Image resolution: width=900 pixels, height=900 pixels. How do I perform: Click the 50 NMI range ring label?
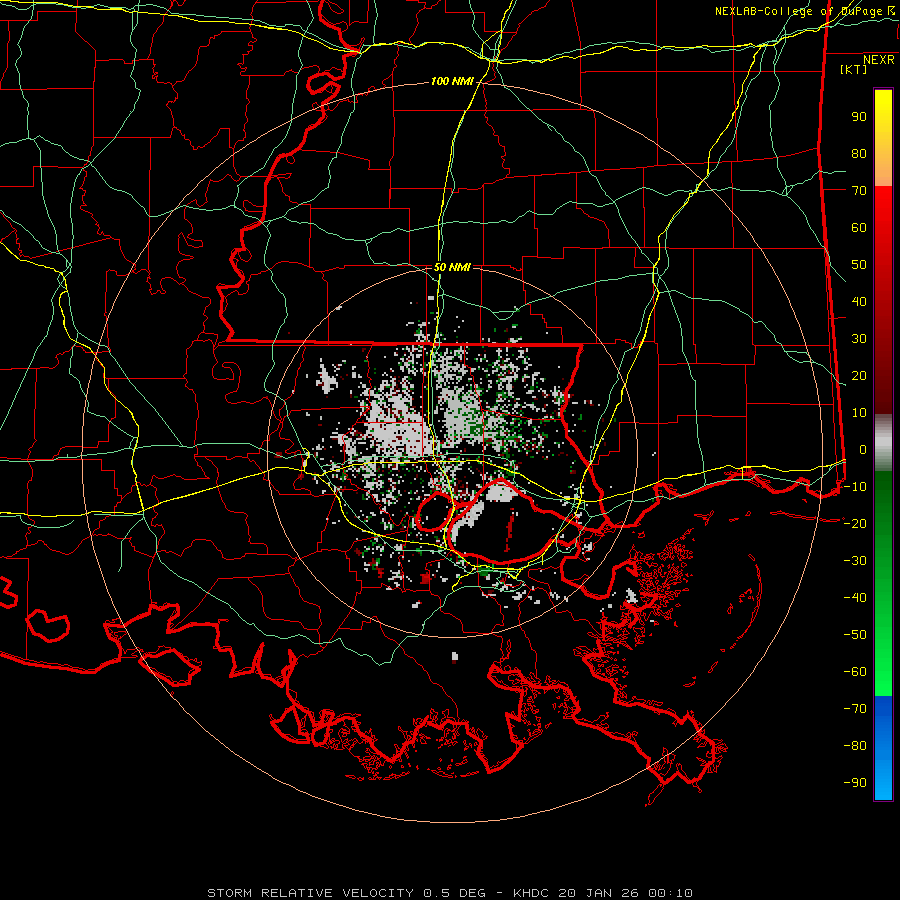click(x=452, y=267)
